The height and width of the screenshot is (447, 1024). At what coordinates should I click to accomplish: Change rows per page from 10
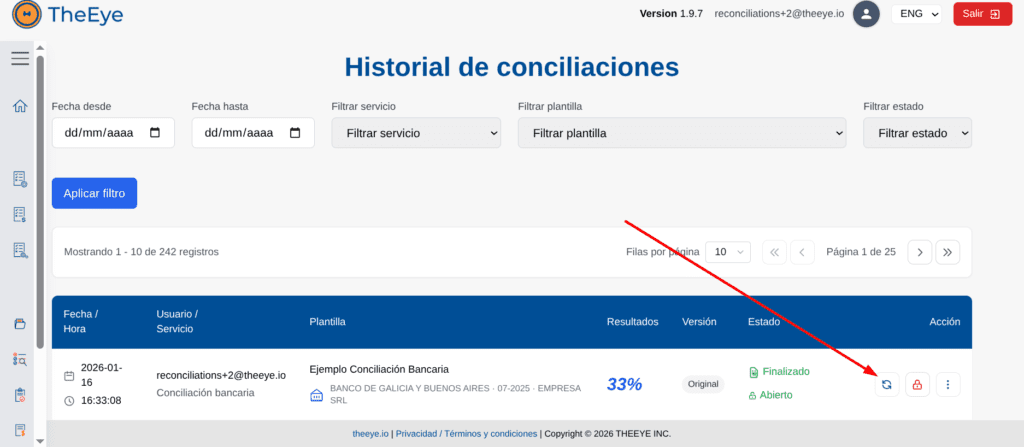pos(727,252)
